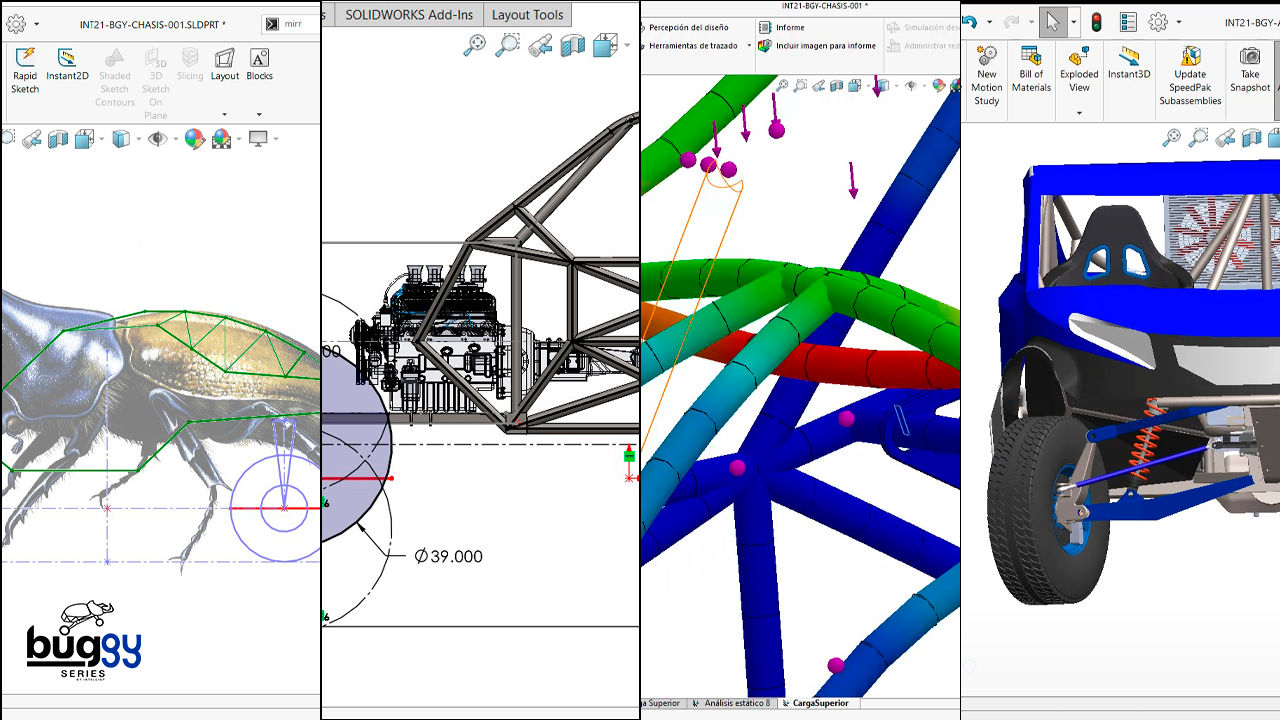This screenshot has width=1280, height=720.
Task: Switch to the SOLIDWORKS Add-Ins tab
Action: pyautogui.click(x=408, y=15)
